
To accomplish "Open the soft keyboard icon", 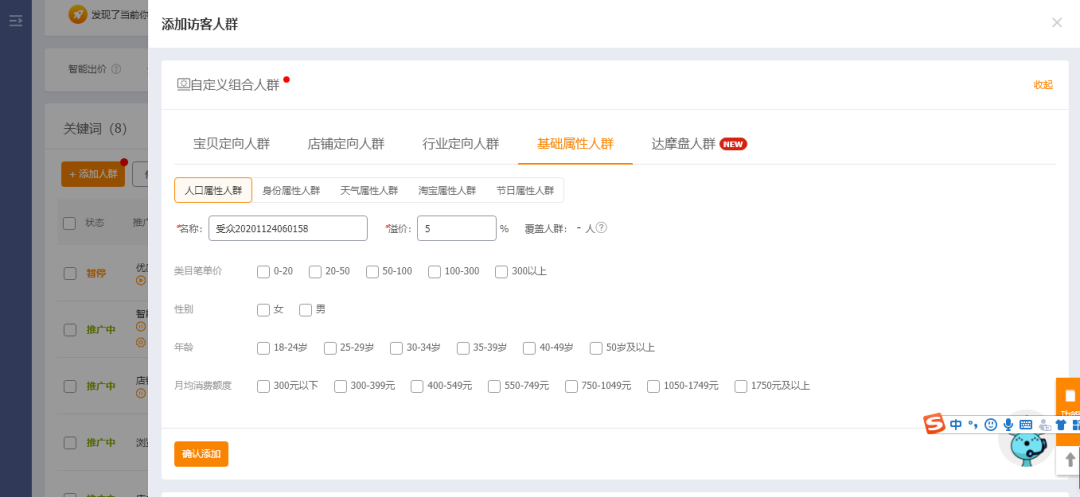I will 1026,425.
